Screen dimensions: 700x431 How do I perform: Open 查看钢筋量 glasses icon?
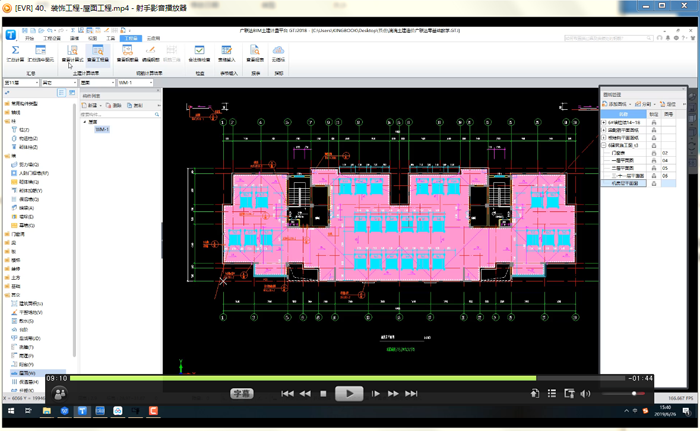coord(127,50)
